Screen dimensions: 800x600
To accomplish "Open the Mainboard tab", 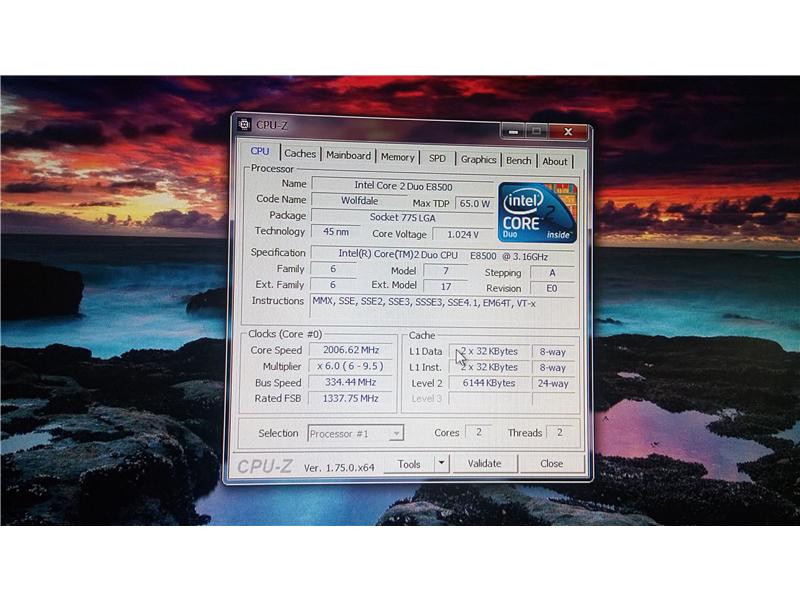I will tap(348, 156).
